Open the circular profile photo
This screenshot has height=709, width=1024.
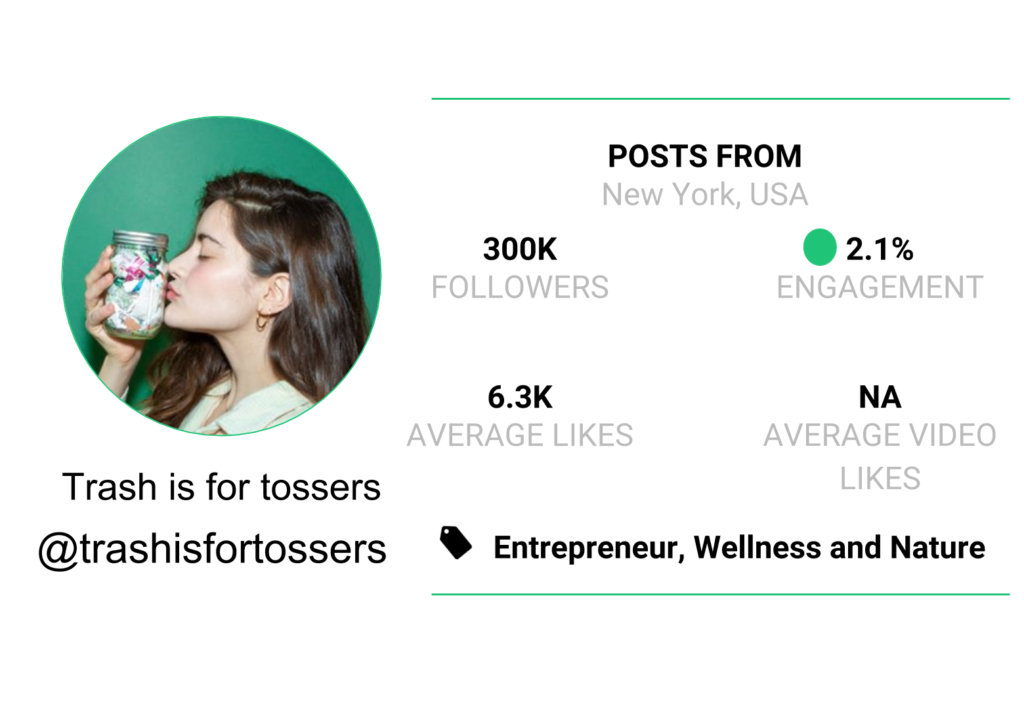[x=221, y=275]
